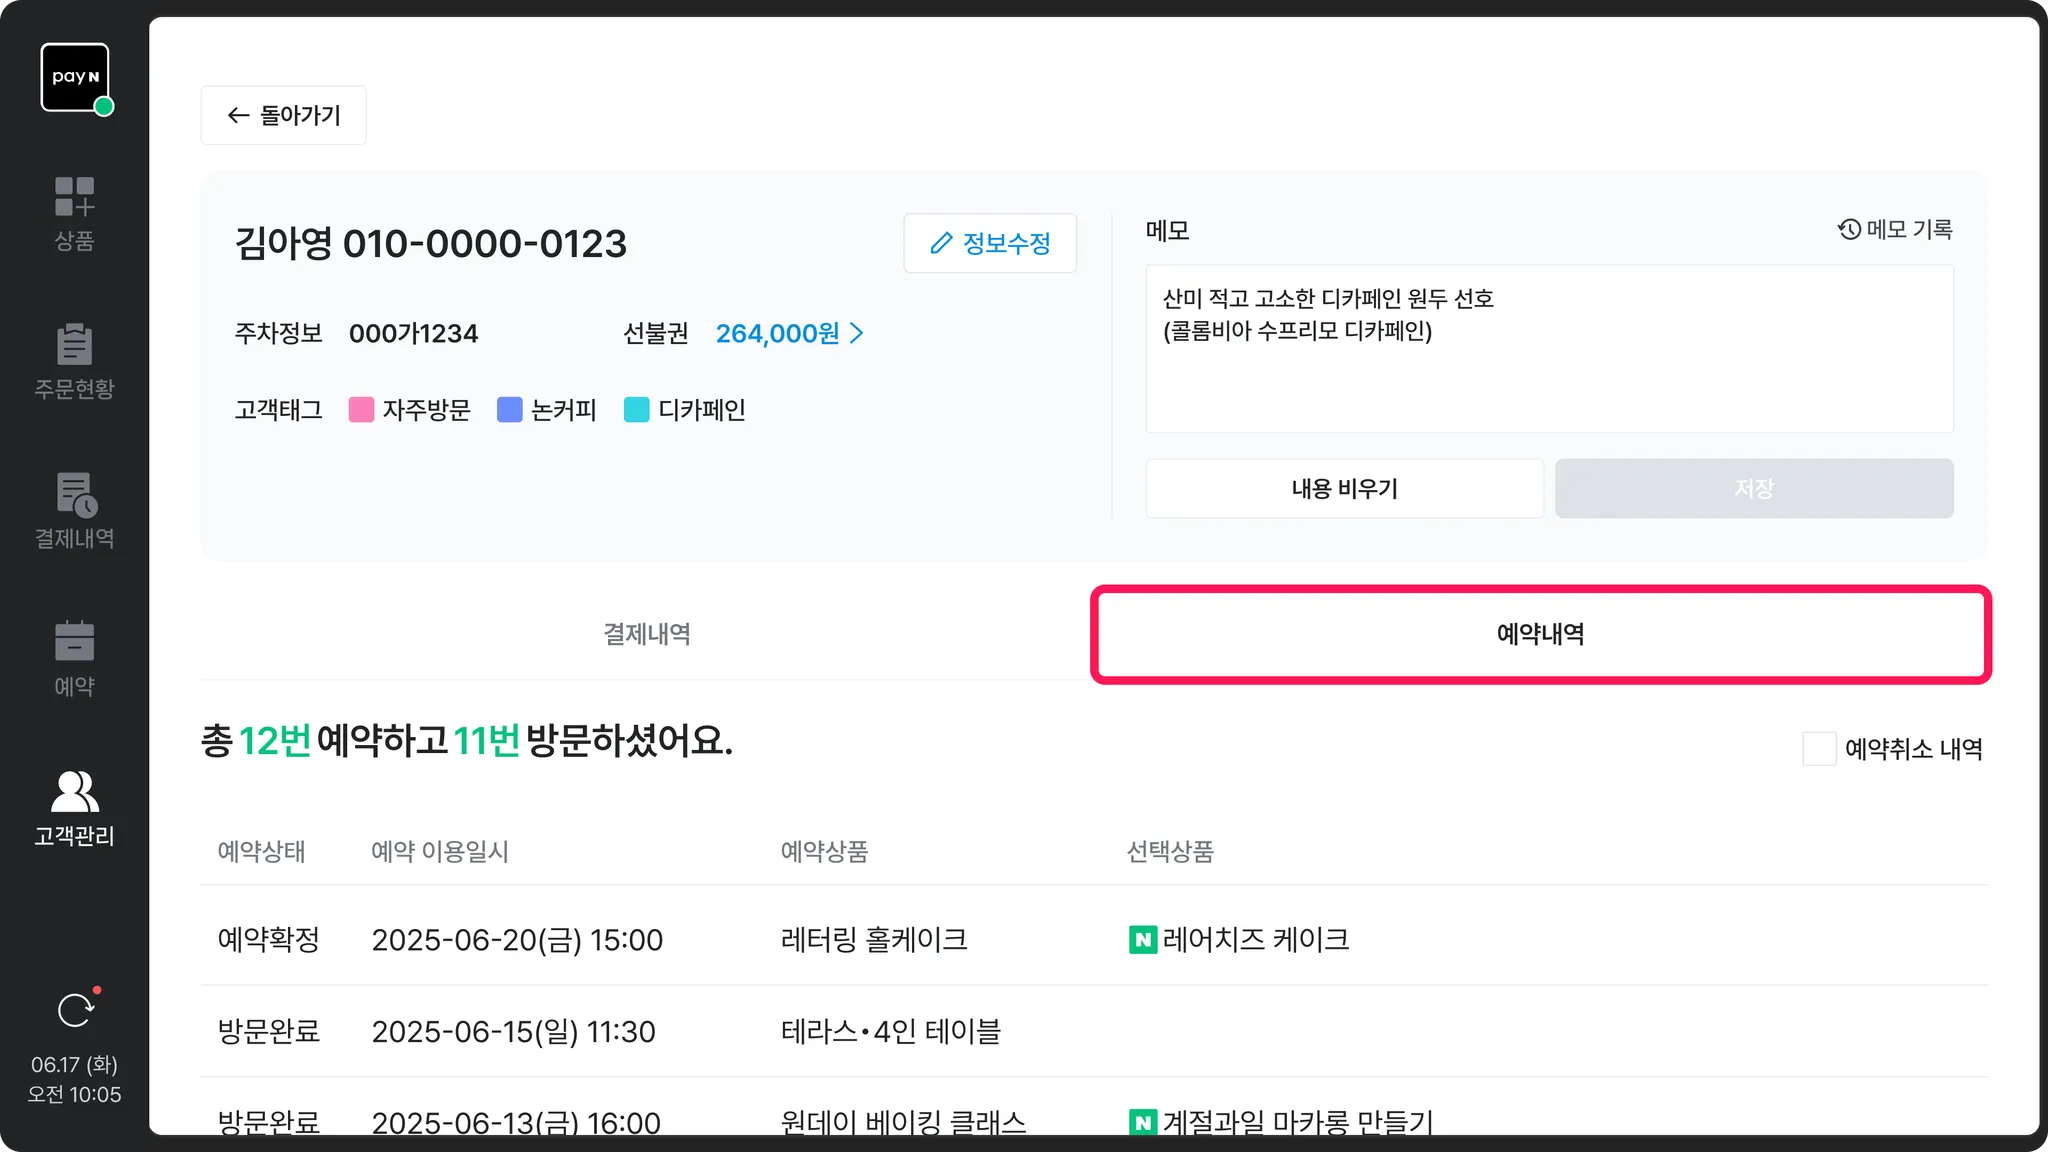
Task: Open 메모 기록 memo history
Action: coord(1895,230)
